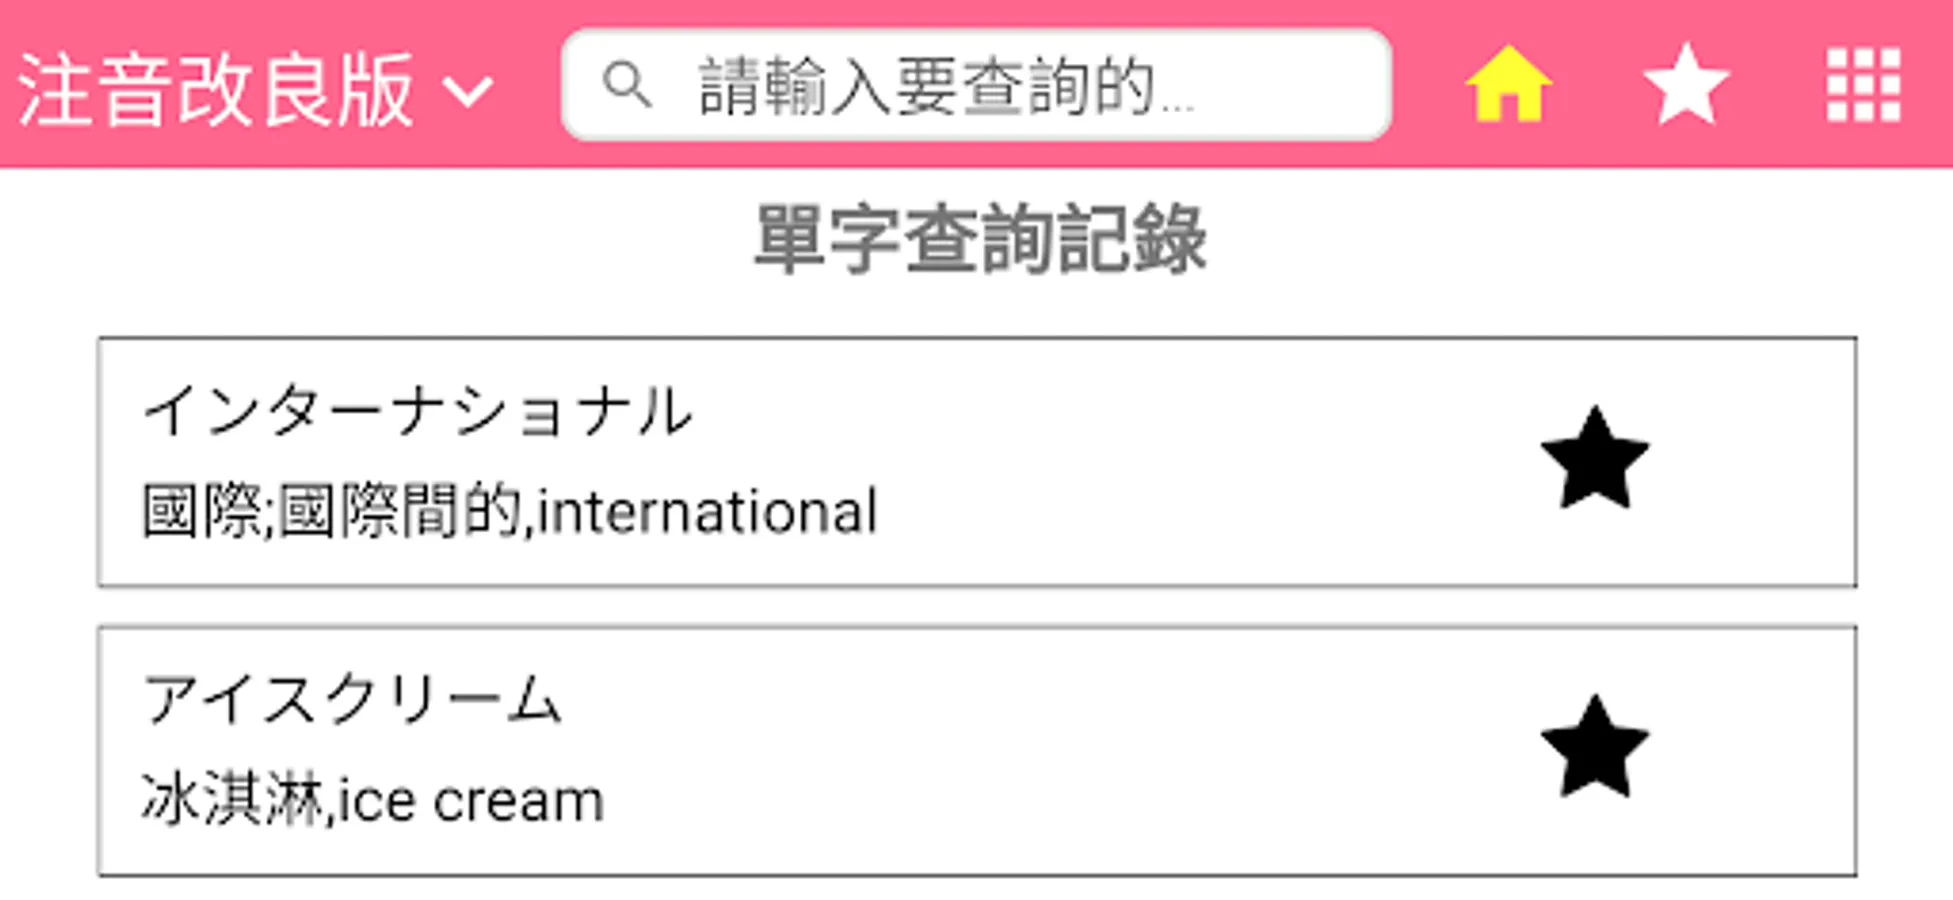Click the gap between the two record cards
Screen dimensions: 1953x900
(x=976, y=606)
